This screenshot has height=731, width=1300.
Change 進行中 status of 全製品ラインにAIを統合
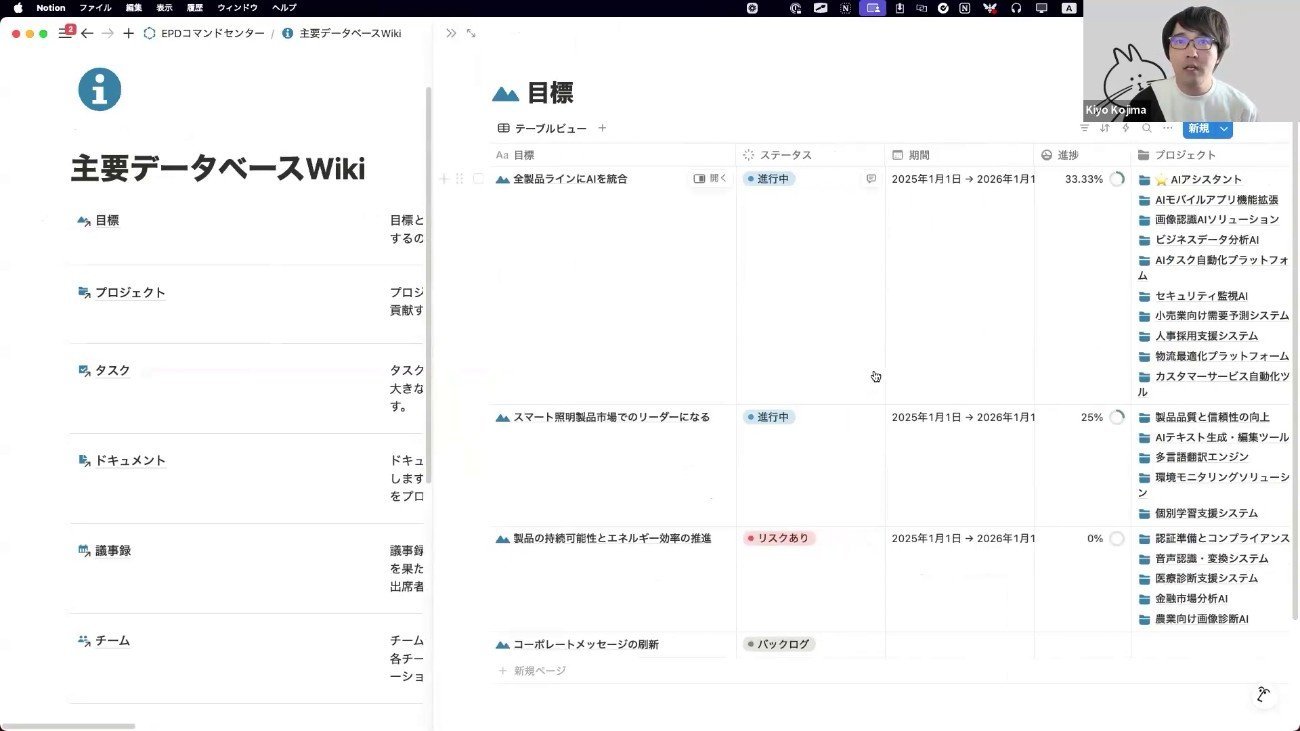click(769, 179)
